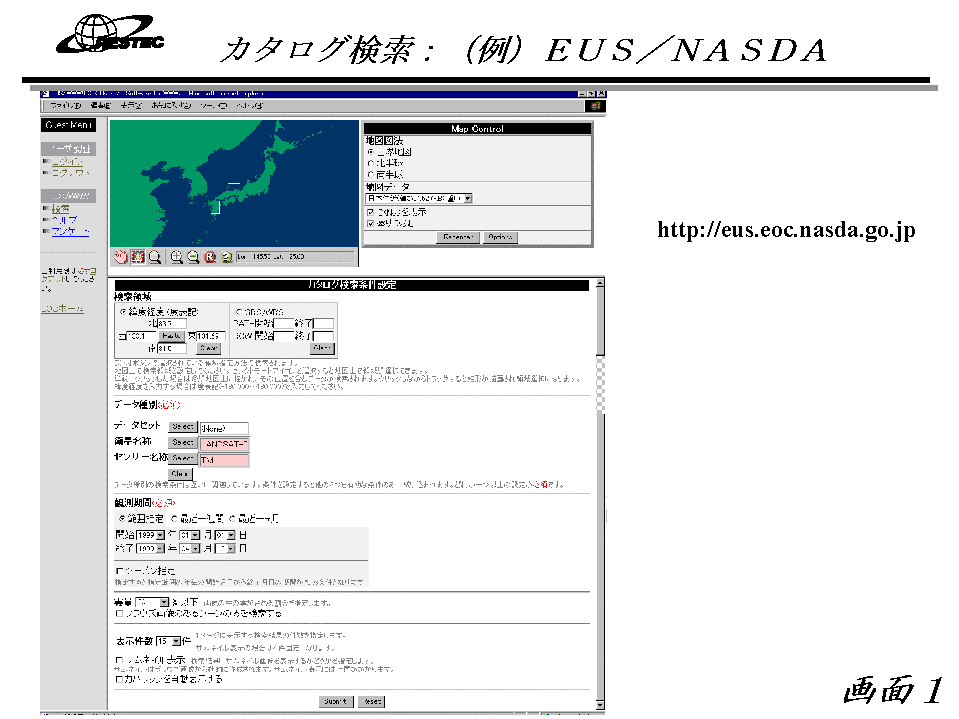Click Select button for データセット
This screenshot has width=959, height=719.
click(x=182, y=427)
